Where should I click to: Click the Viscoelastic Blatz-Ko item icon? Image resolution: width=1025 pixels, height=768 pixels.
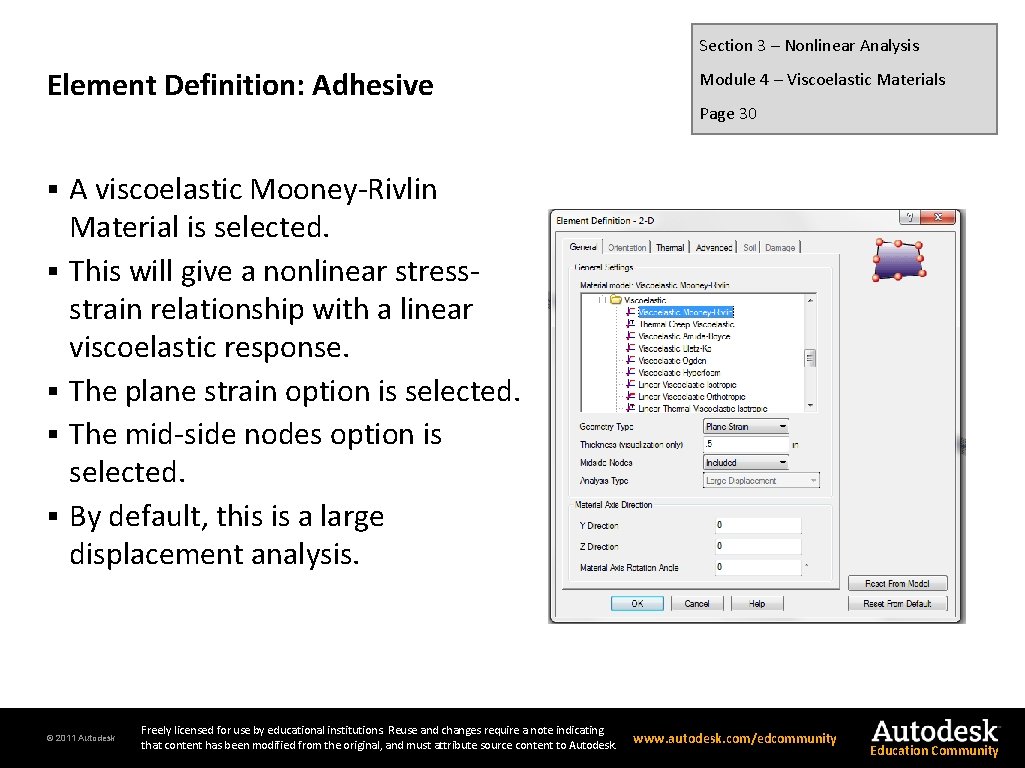pyautogui.click(x=630, y=348)
